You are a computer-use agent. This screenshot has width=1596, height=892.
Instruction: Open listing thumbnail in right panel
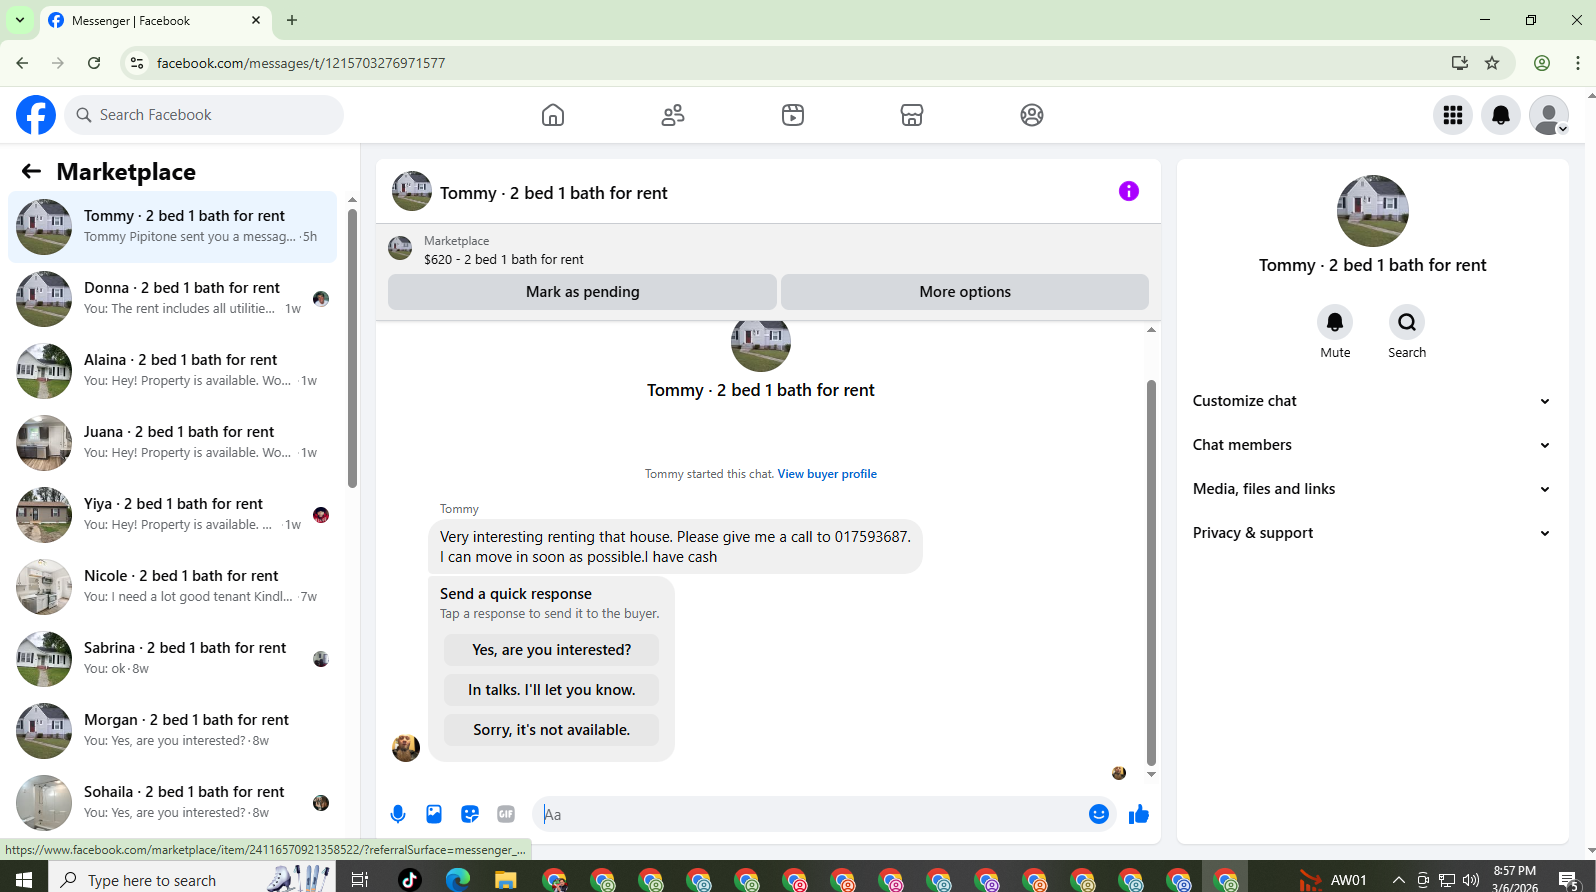pyautogui.click(x=1372, y=211)
